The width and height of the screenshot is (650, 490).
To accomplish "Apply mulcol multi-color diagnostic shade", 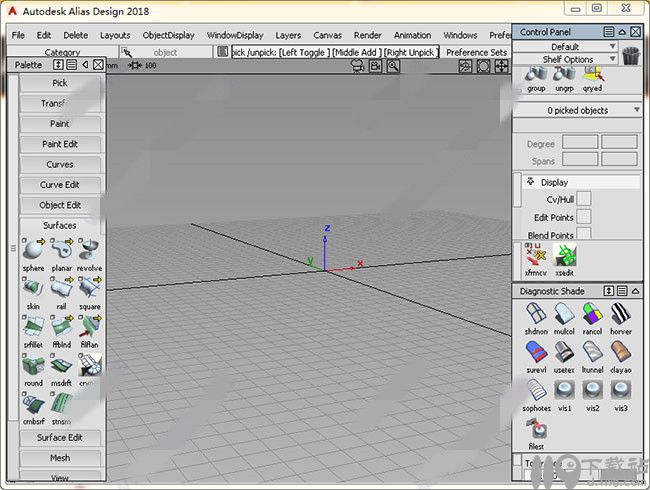I will pyautogui.click(x=564, y=314).
